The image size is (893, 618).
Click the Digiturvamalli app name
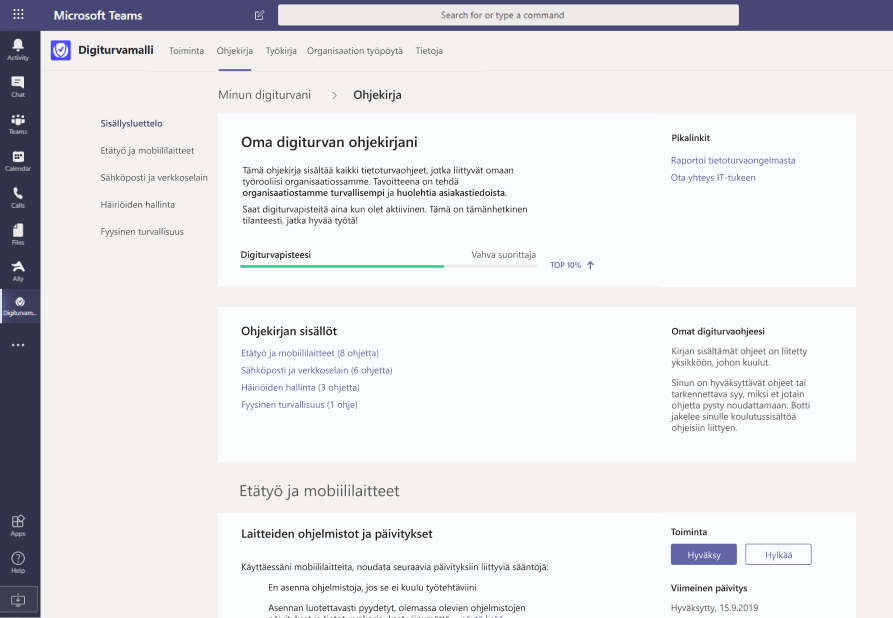[x=116, y=50]
